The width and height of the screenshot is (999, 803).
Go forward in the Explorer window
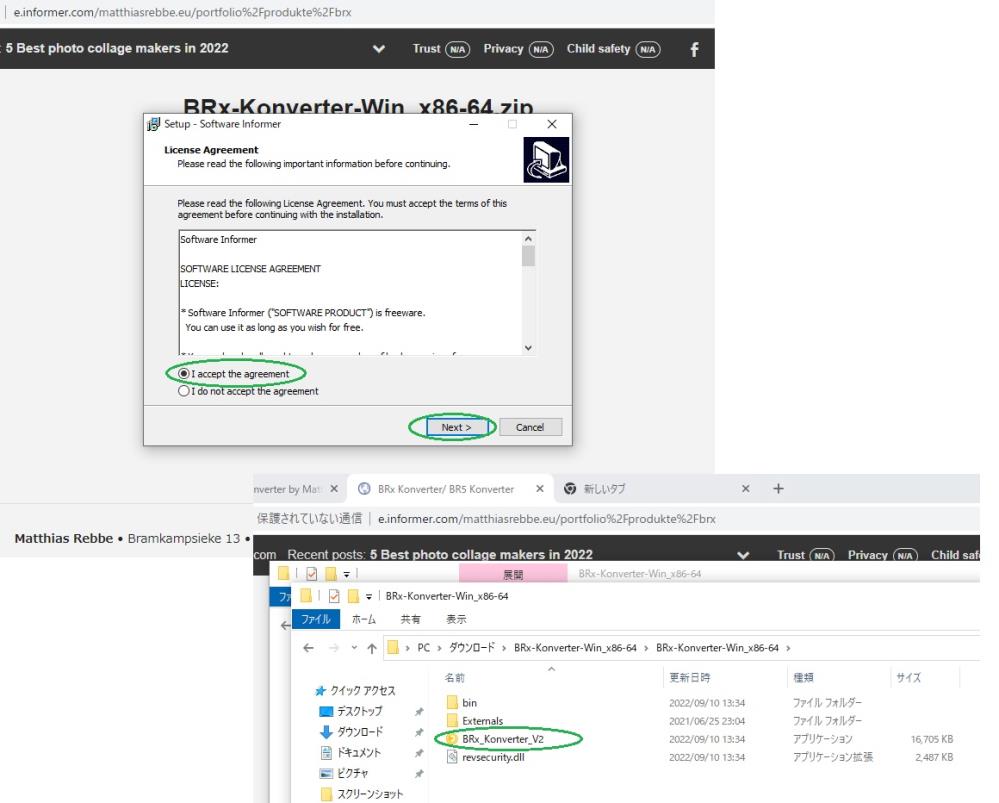333,648
